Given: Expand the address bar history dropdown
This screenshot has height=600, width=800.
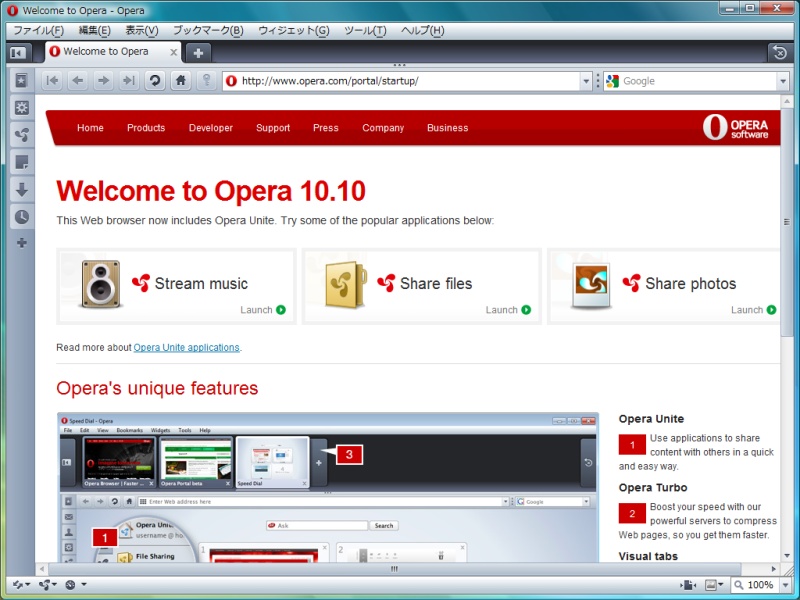Looking at the screenshot, I should pos(586,81).
